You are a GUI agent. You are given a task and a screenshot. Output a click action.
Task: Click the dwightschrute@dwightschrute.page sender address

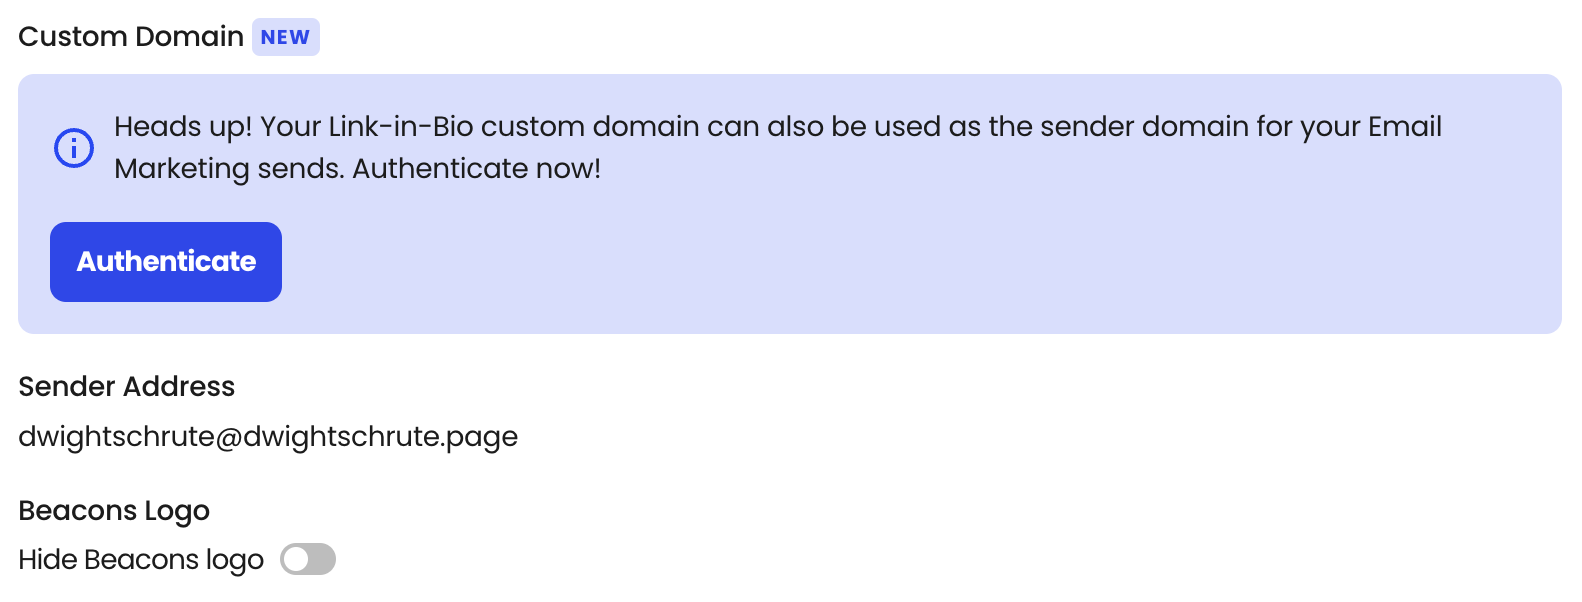point(268,436)
